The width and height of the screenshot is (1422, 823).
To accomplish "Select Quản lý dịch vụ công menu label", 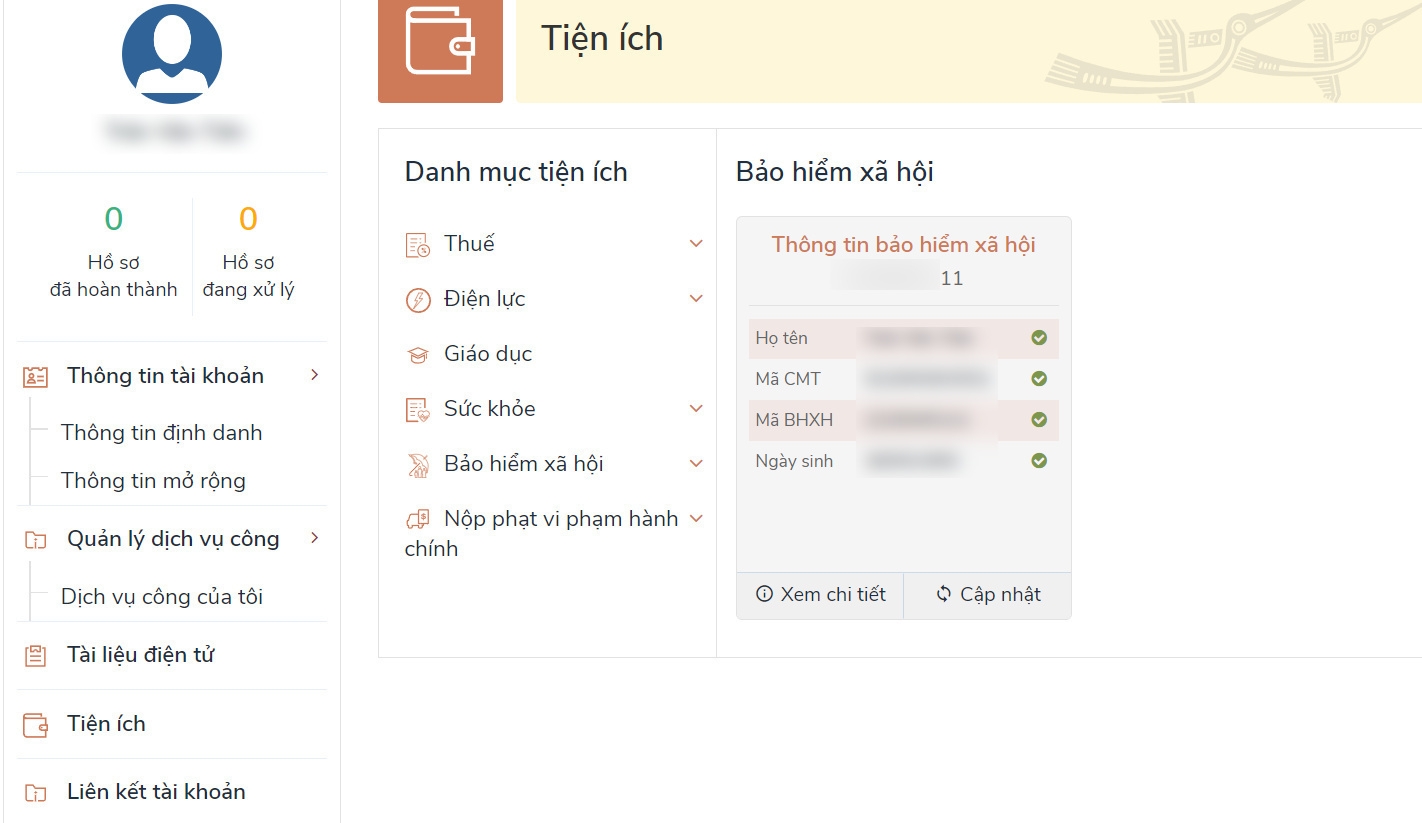I will (173, 539).
